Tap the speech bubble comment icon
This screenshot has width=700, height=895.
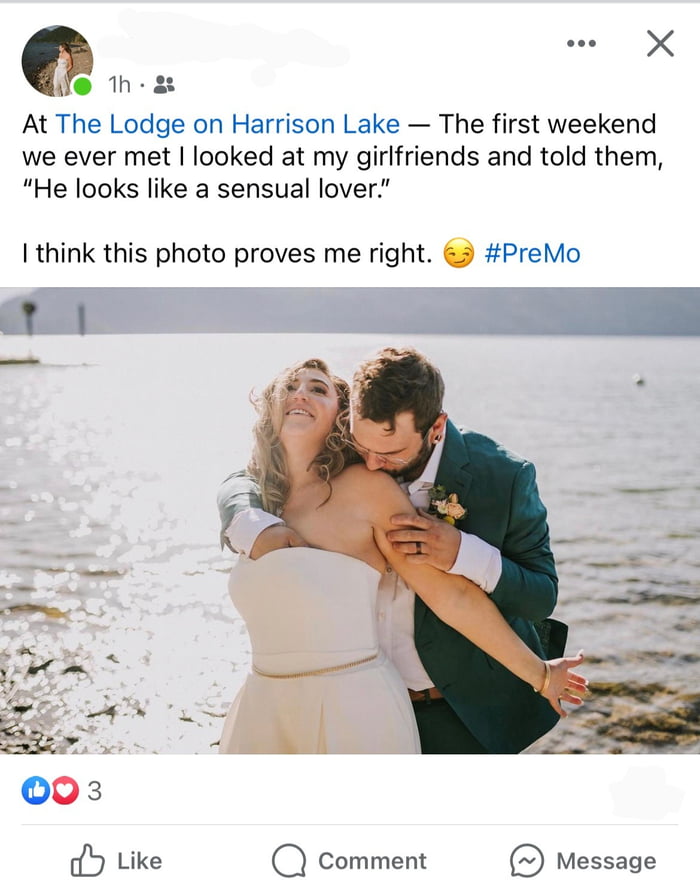tap(289, 861)
